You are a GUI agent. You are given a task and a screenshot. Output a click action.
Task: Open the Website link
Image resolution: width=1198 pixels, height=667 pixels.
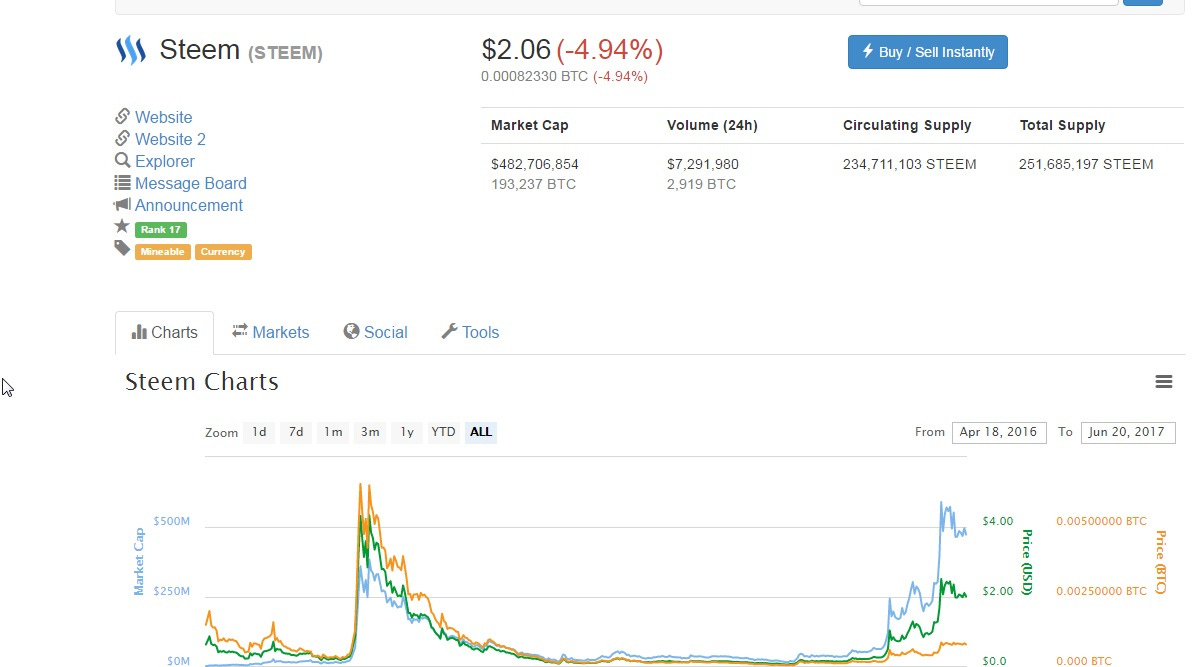click(x=164, y=117)
